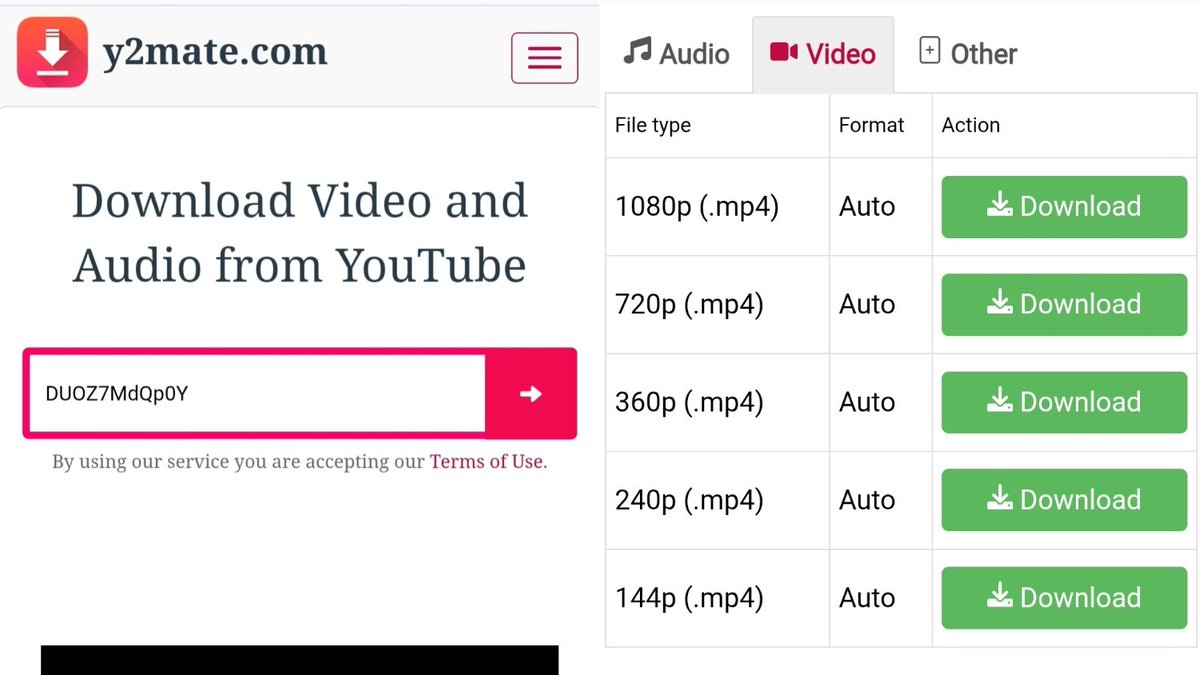Download the 720p mp4 file

pos(1063,304)
